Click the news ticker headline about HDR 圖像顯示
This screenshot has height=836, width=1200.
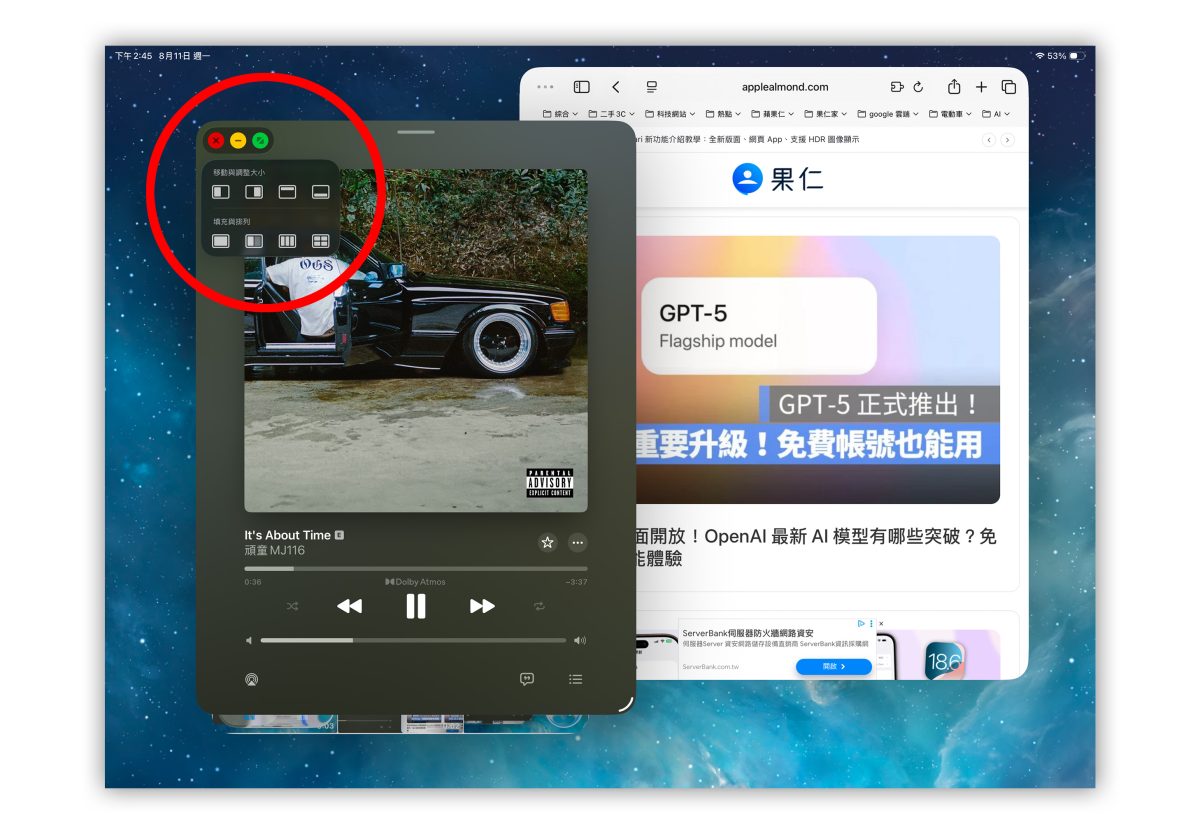747,140
